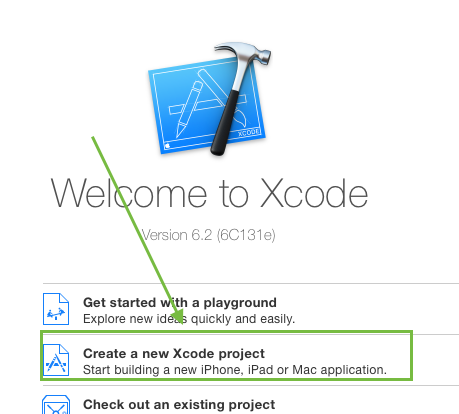Click the Version 6.2 (6C131e) text

208,235
